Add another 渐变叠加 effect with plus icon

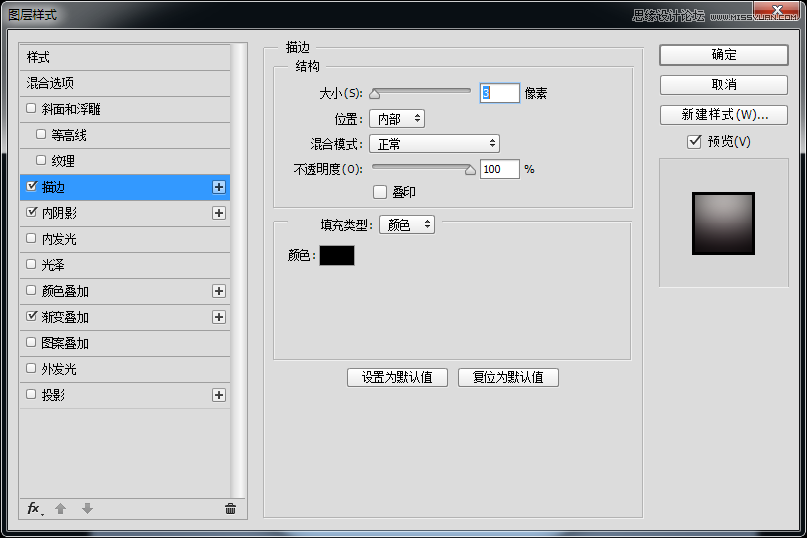(219, 317)
